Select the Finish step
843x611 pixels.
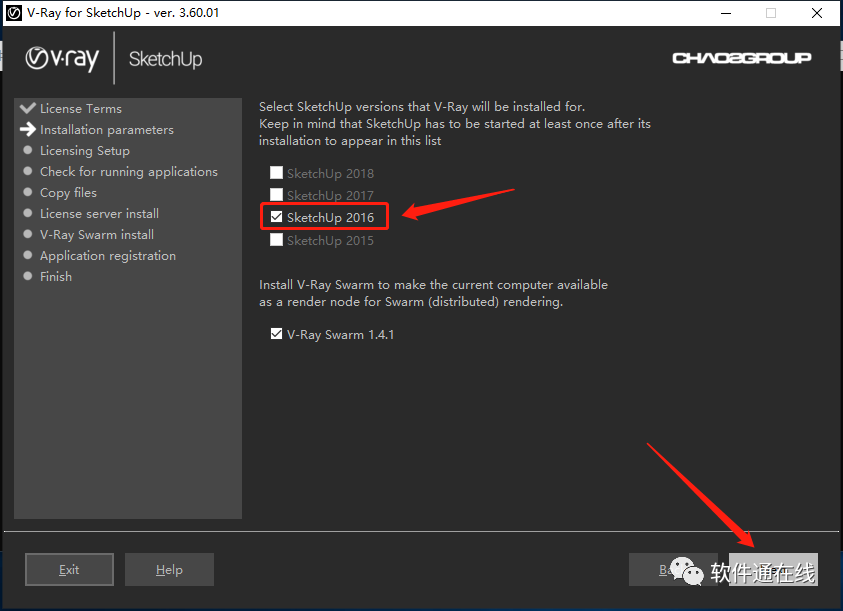pos(56,276)
